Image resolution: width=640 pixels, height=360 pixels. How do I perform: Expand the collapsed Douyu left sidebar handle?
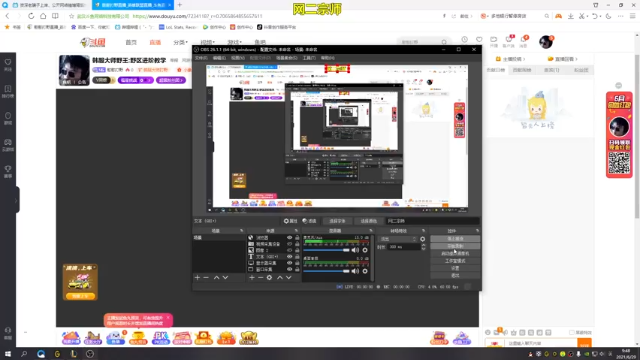[16, 200]
